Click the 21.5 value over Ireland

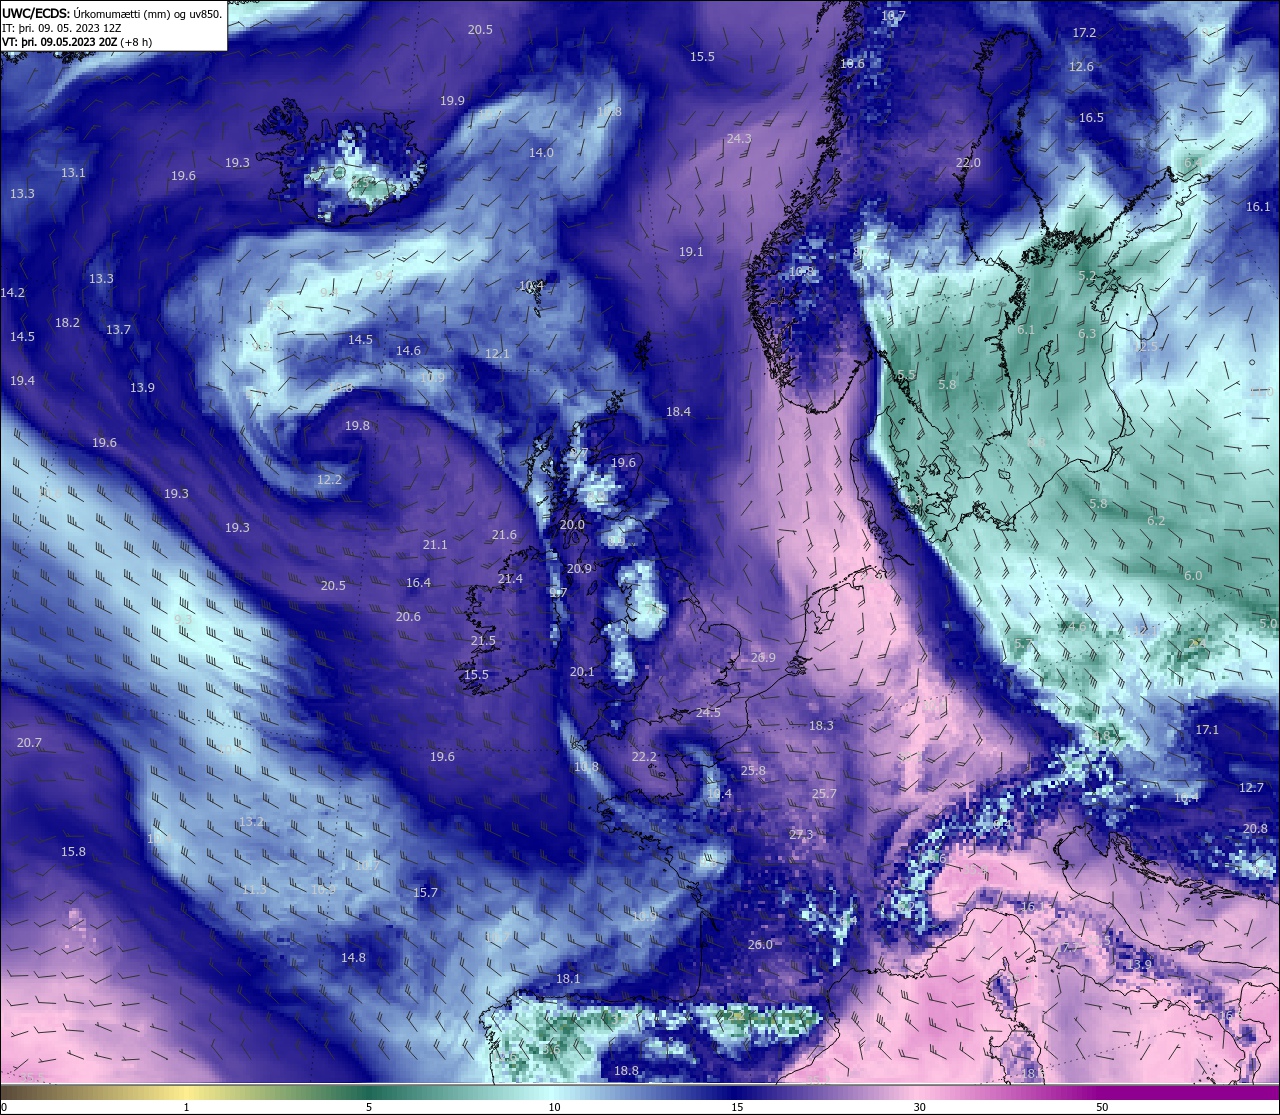(x=483, y=641)
